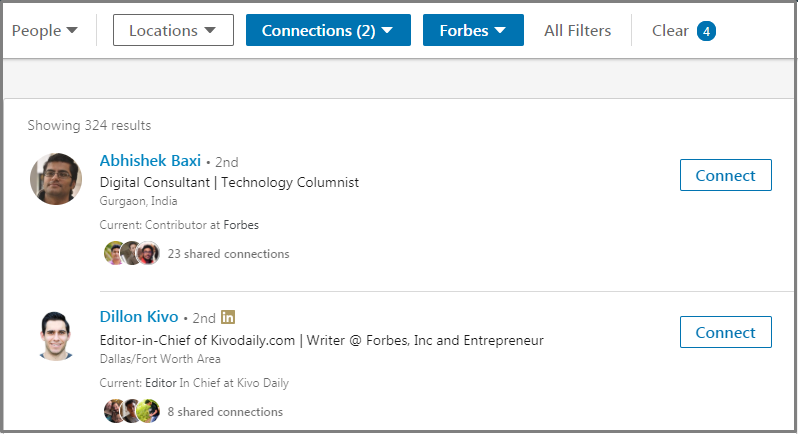Viewport: 798px width, 434px height.
Task: Expand the Forbes company filter
Action: pos(480,30)
